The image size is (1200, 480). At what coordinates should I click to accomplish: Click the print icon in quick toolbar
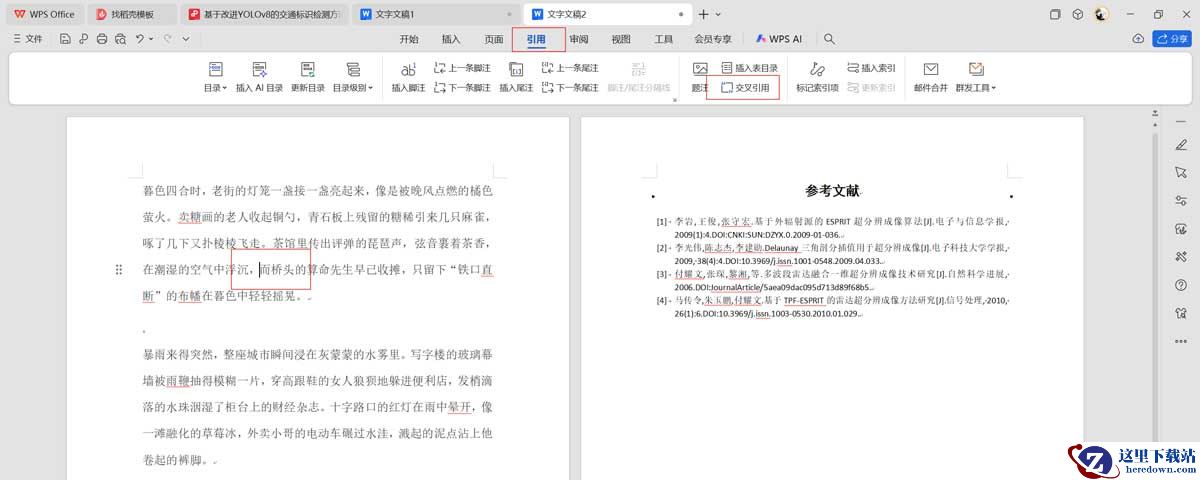coord(101,39)
